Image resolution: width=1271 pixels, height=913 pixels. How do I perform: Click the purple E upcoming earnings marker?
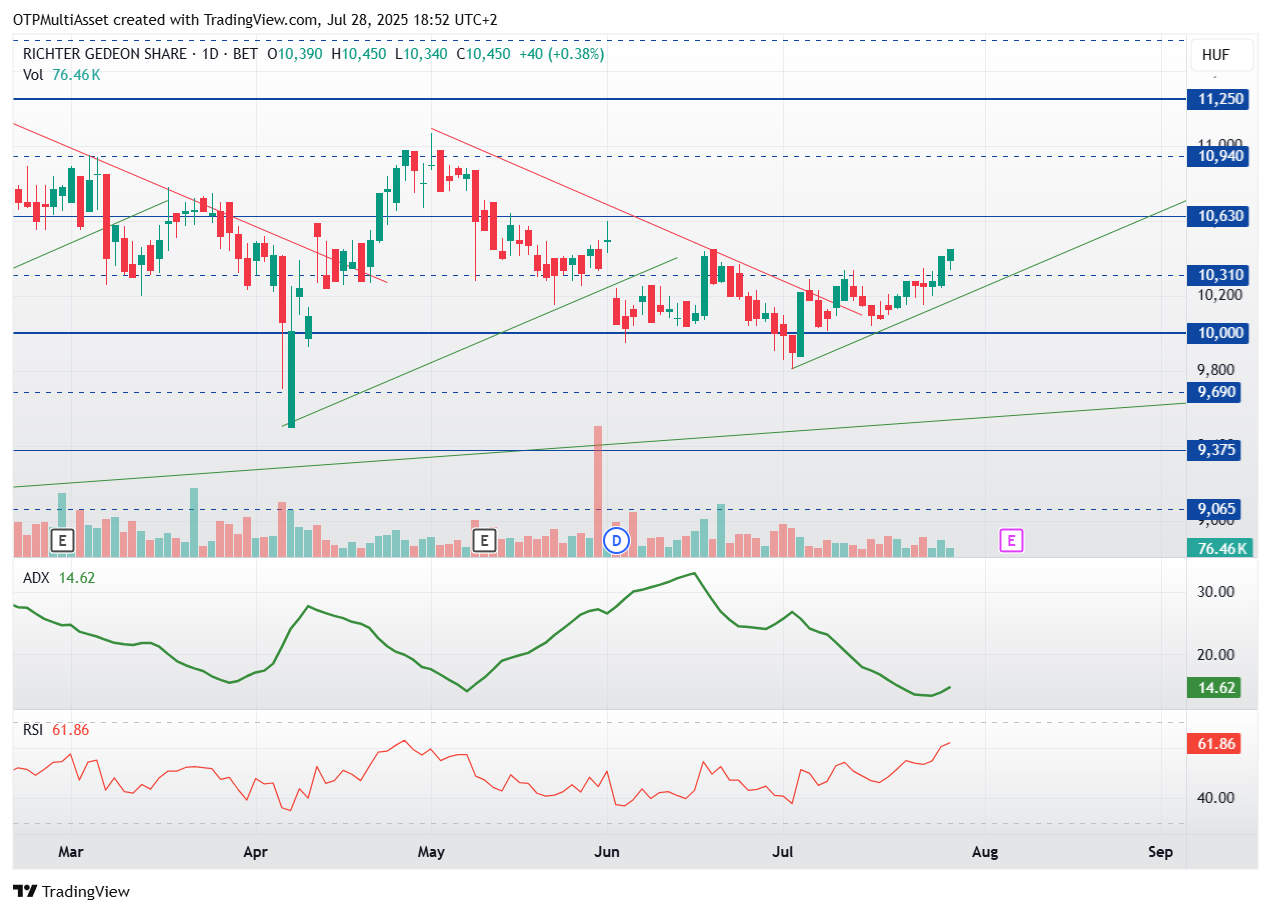(x=1011, y=541)
